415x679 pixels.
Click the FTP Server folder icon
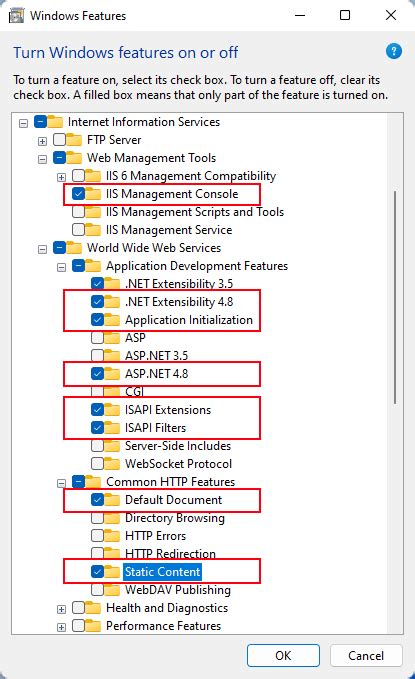[74, 140]
